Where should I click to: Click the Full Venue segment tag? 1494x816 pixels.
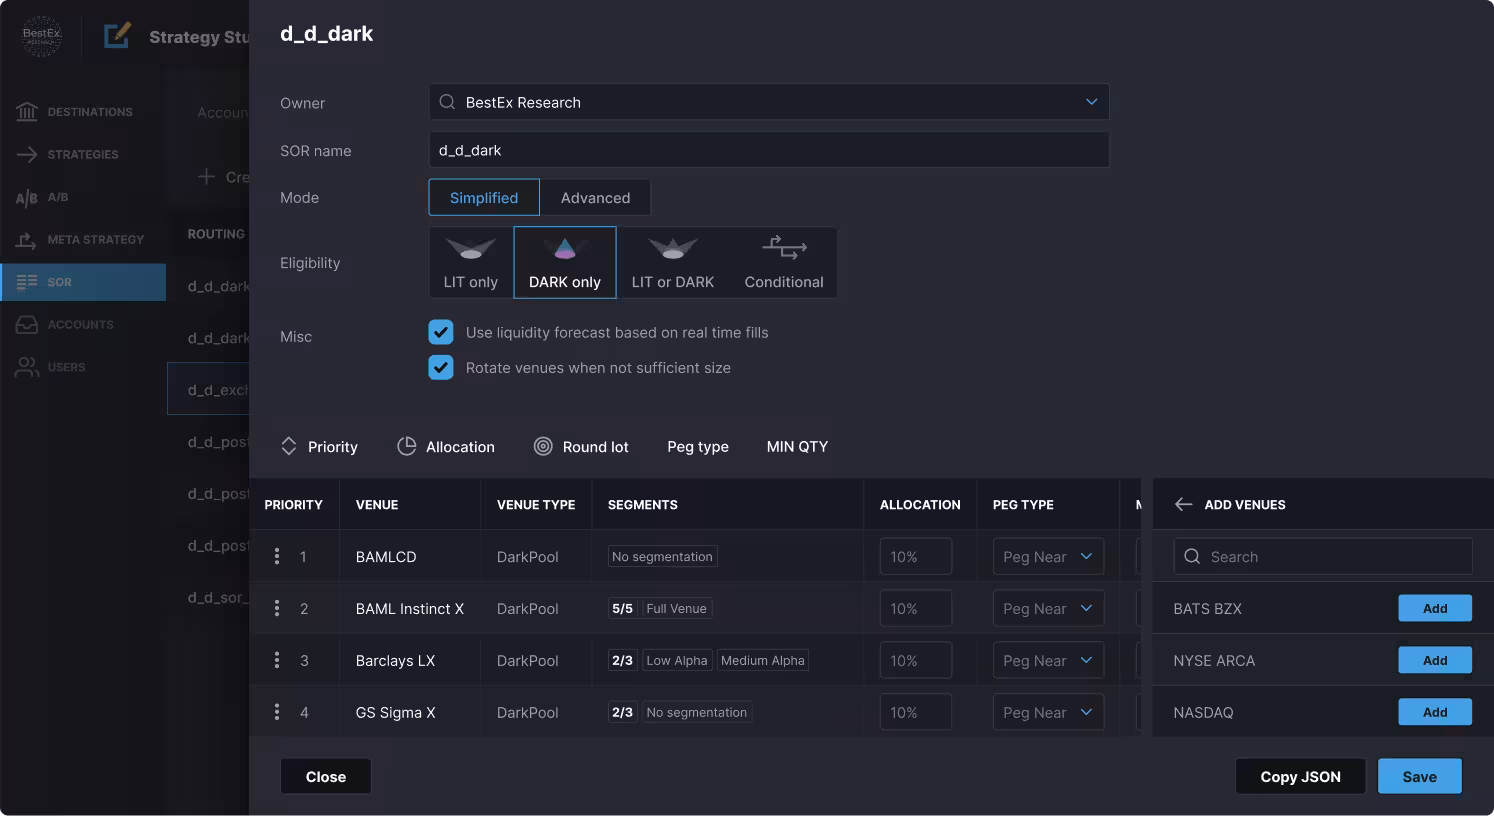676,608
